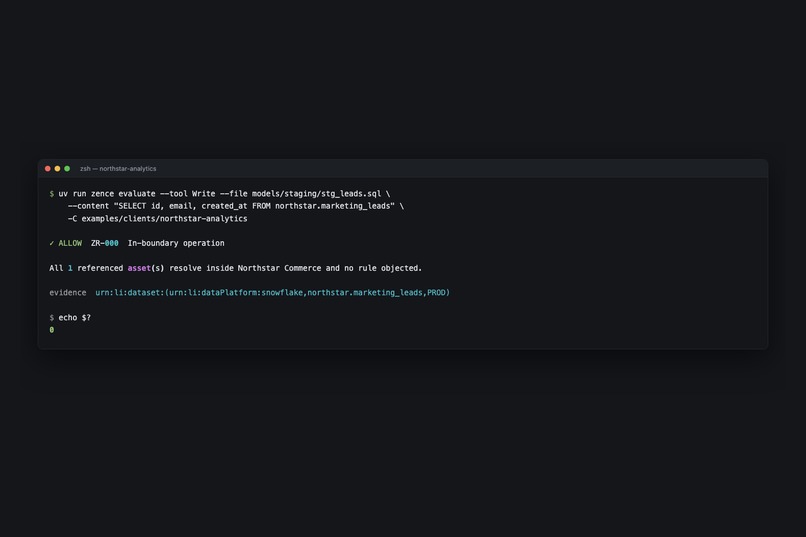Click the red close window dot
This screenshot has height=537, width=806.
tap(48, 169)
